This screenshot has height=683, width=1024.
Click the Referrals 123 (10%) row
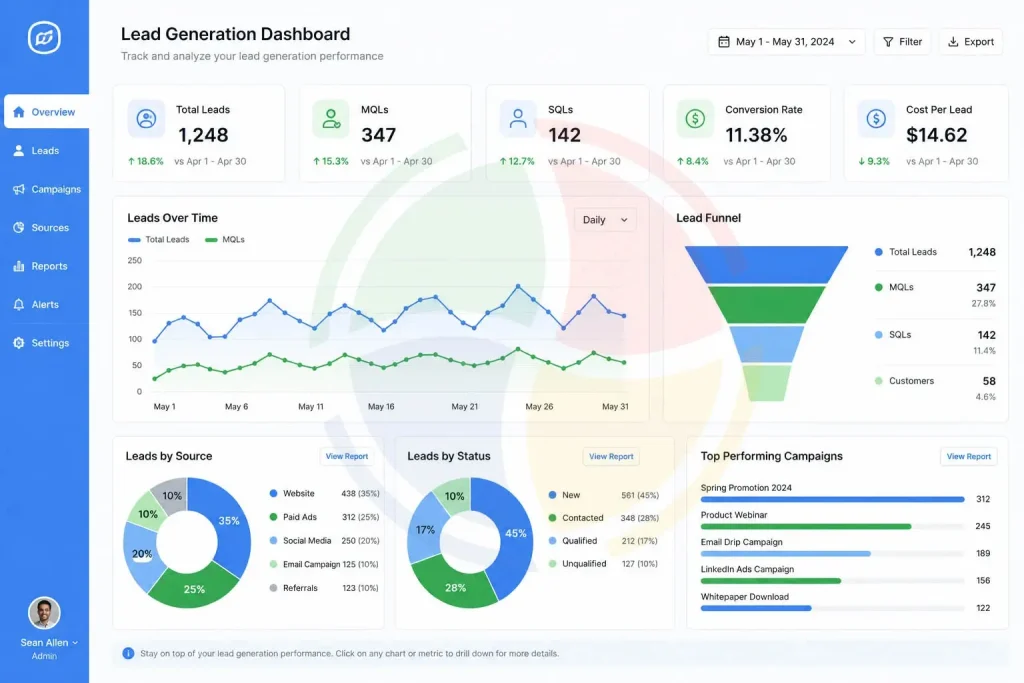[324, 588]
